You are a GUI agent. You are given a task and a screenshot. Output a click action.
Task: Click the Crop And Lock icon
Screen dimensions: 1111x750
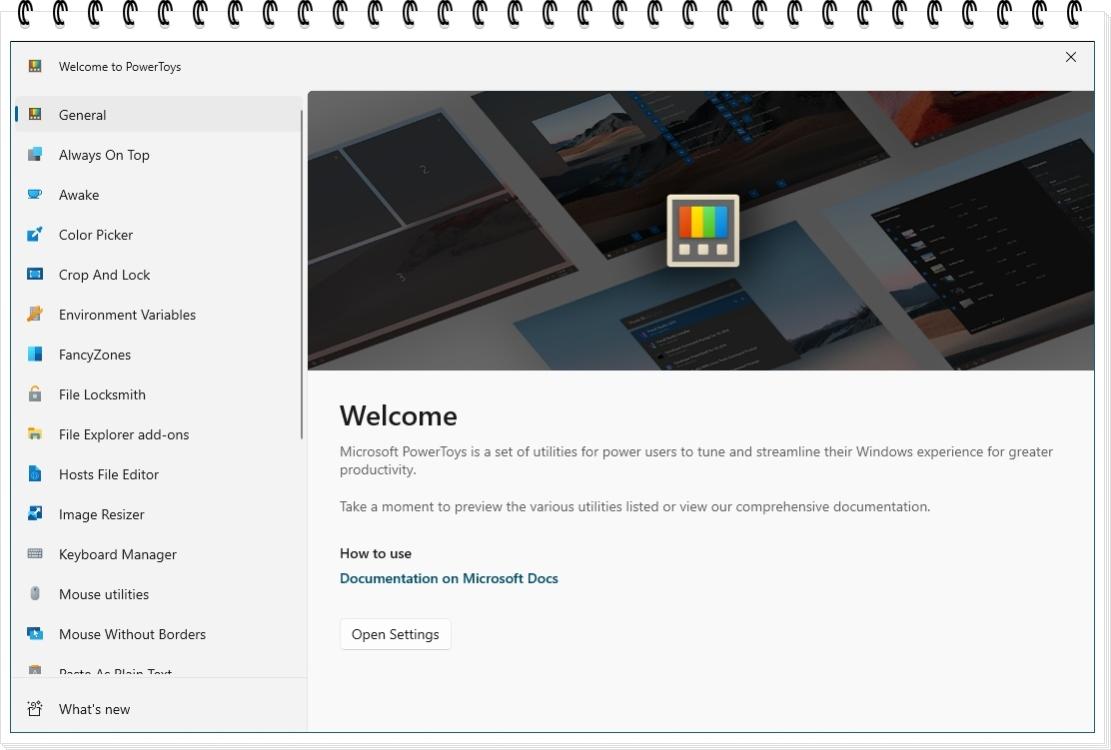coord(35,274)
